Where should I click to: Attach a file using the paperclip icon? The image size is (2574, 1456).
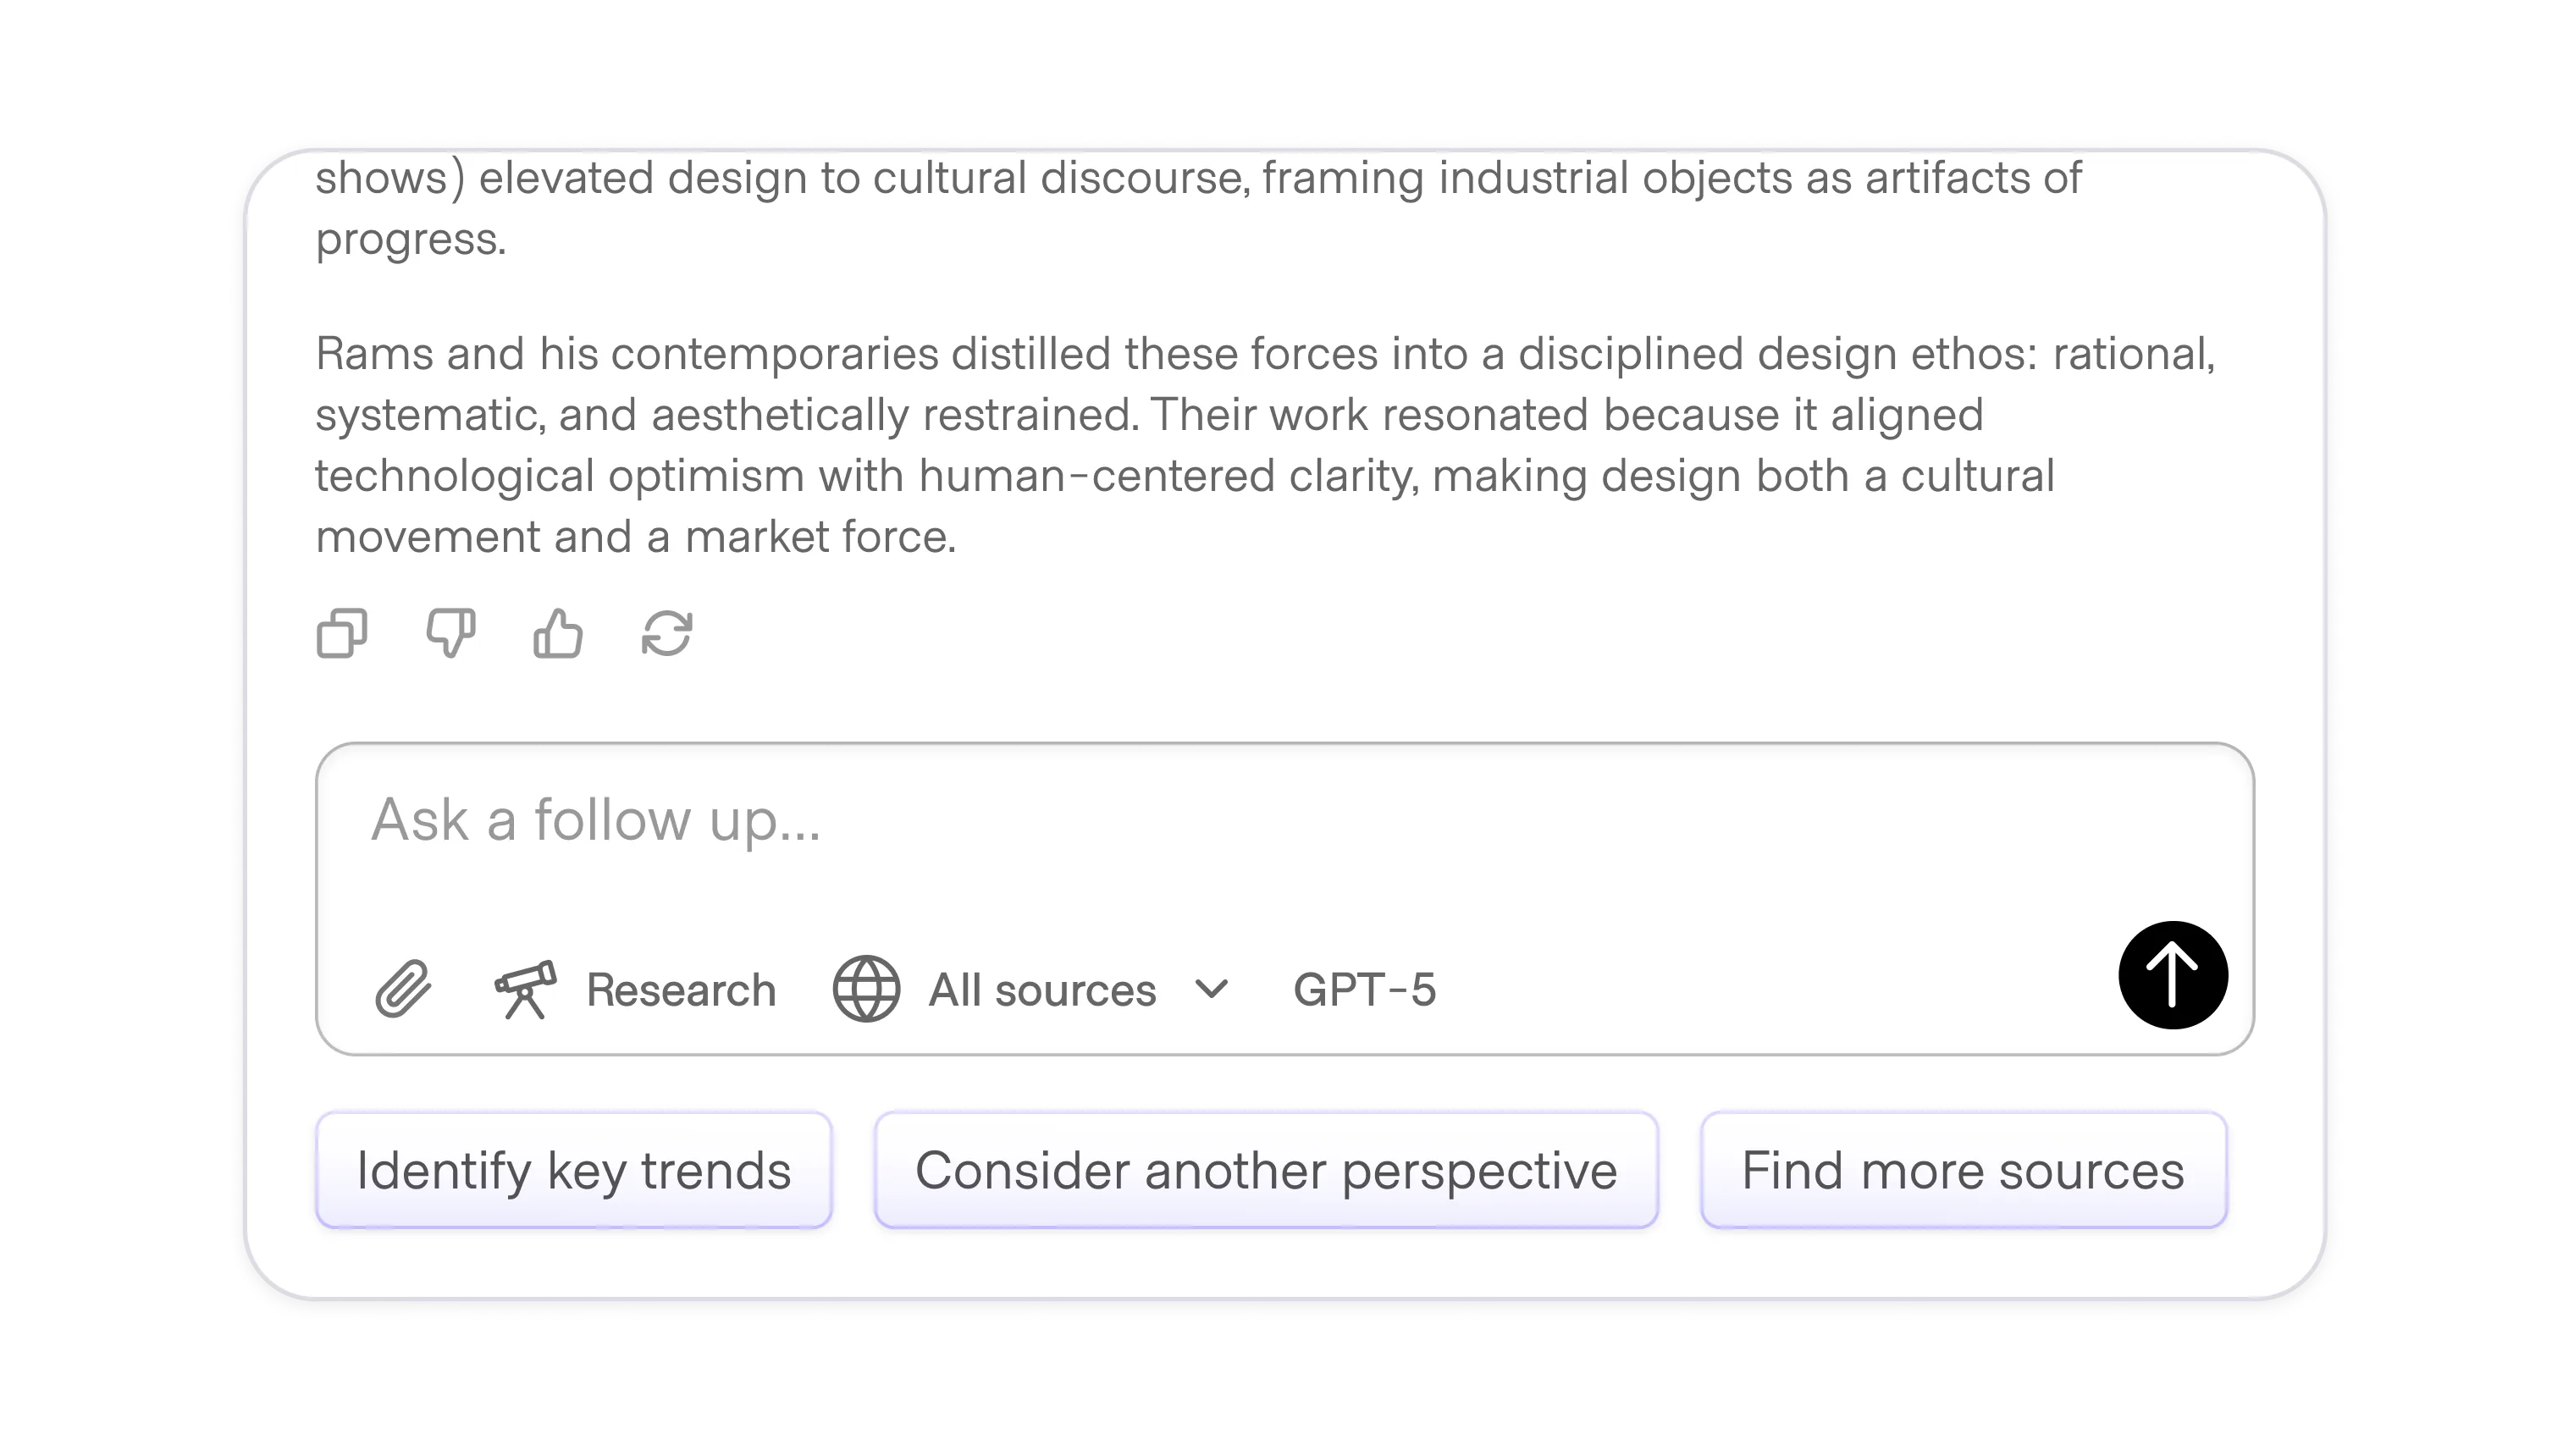click(x=403, y=989)
